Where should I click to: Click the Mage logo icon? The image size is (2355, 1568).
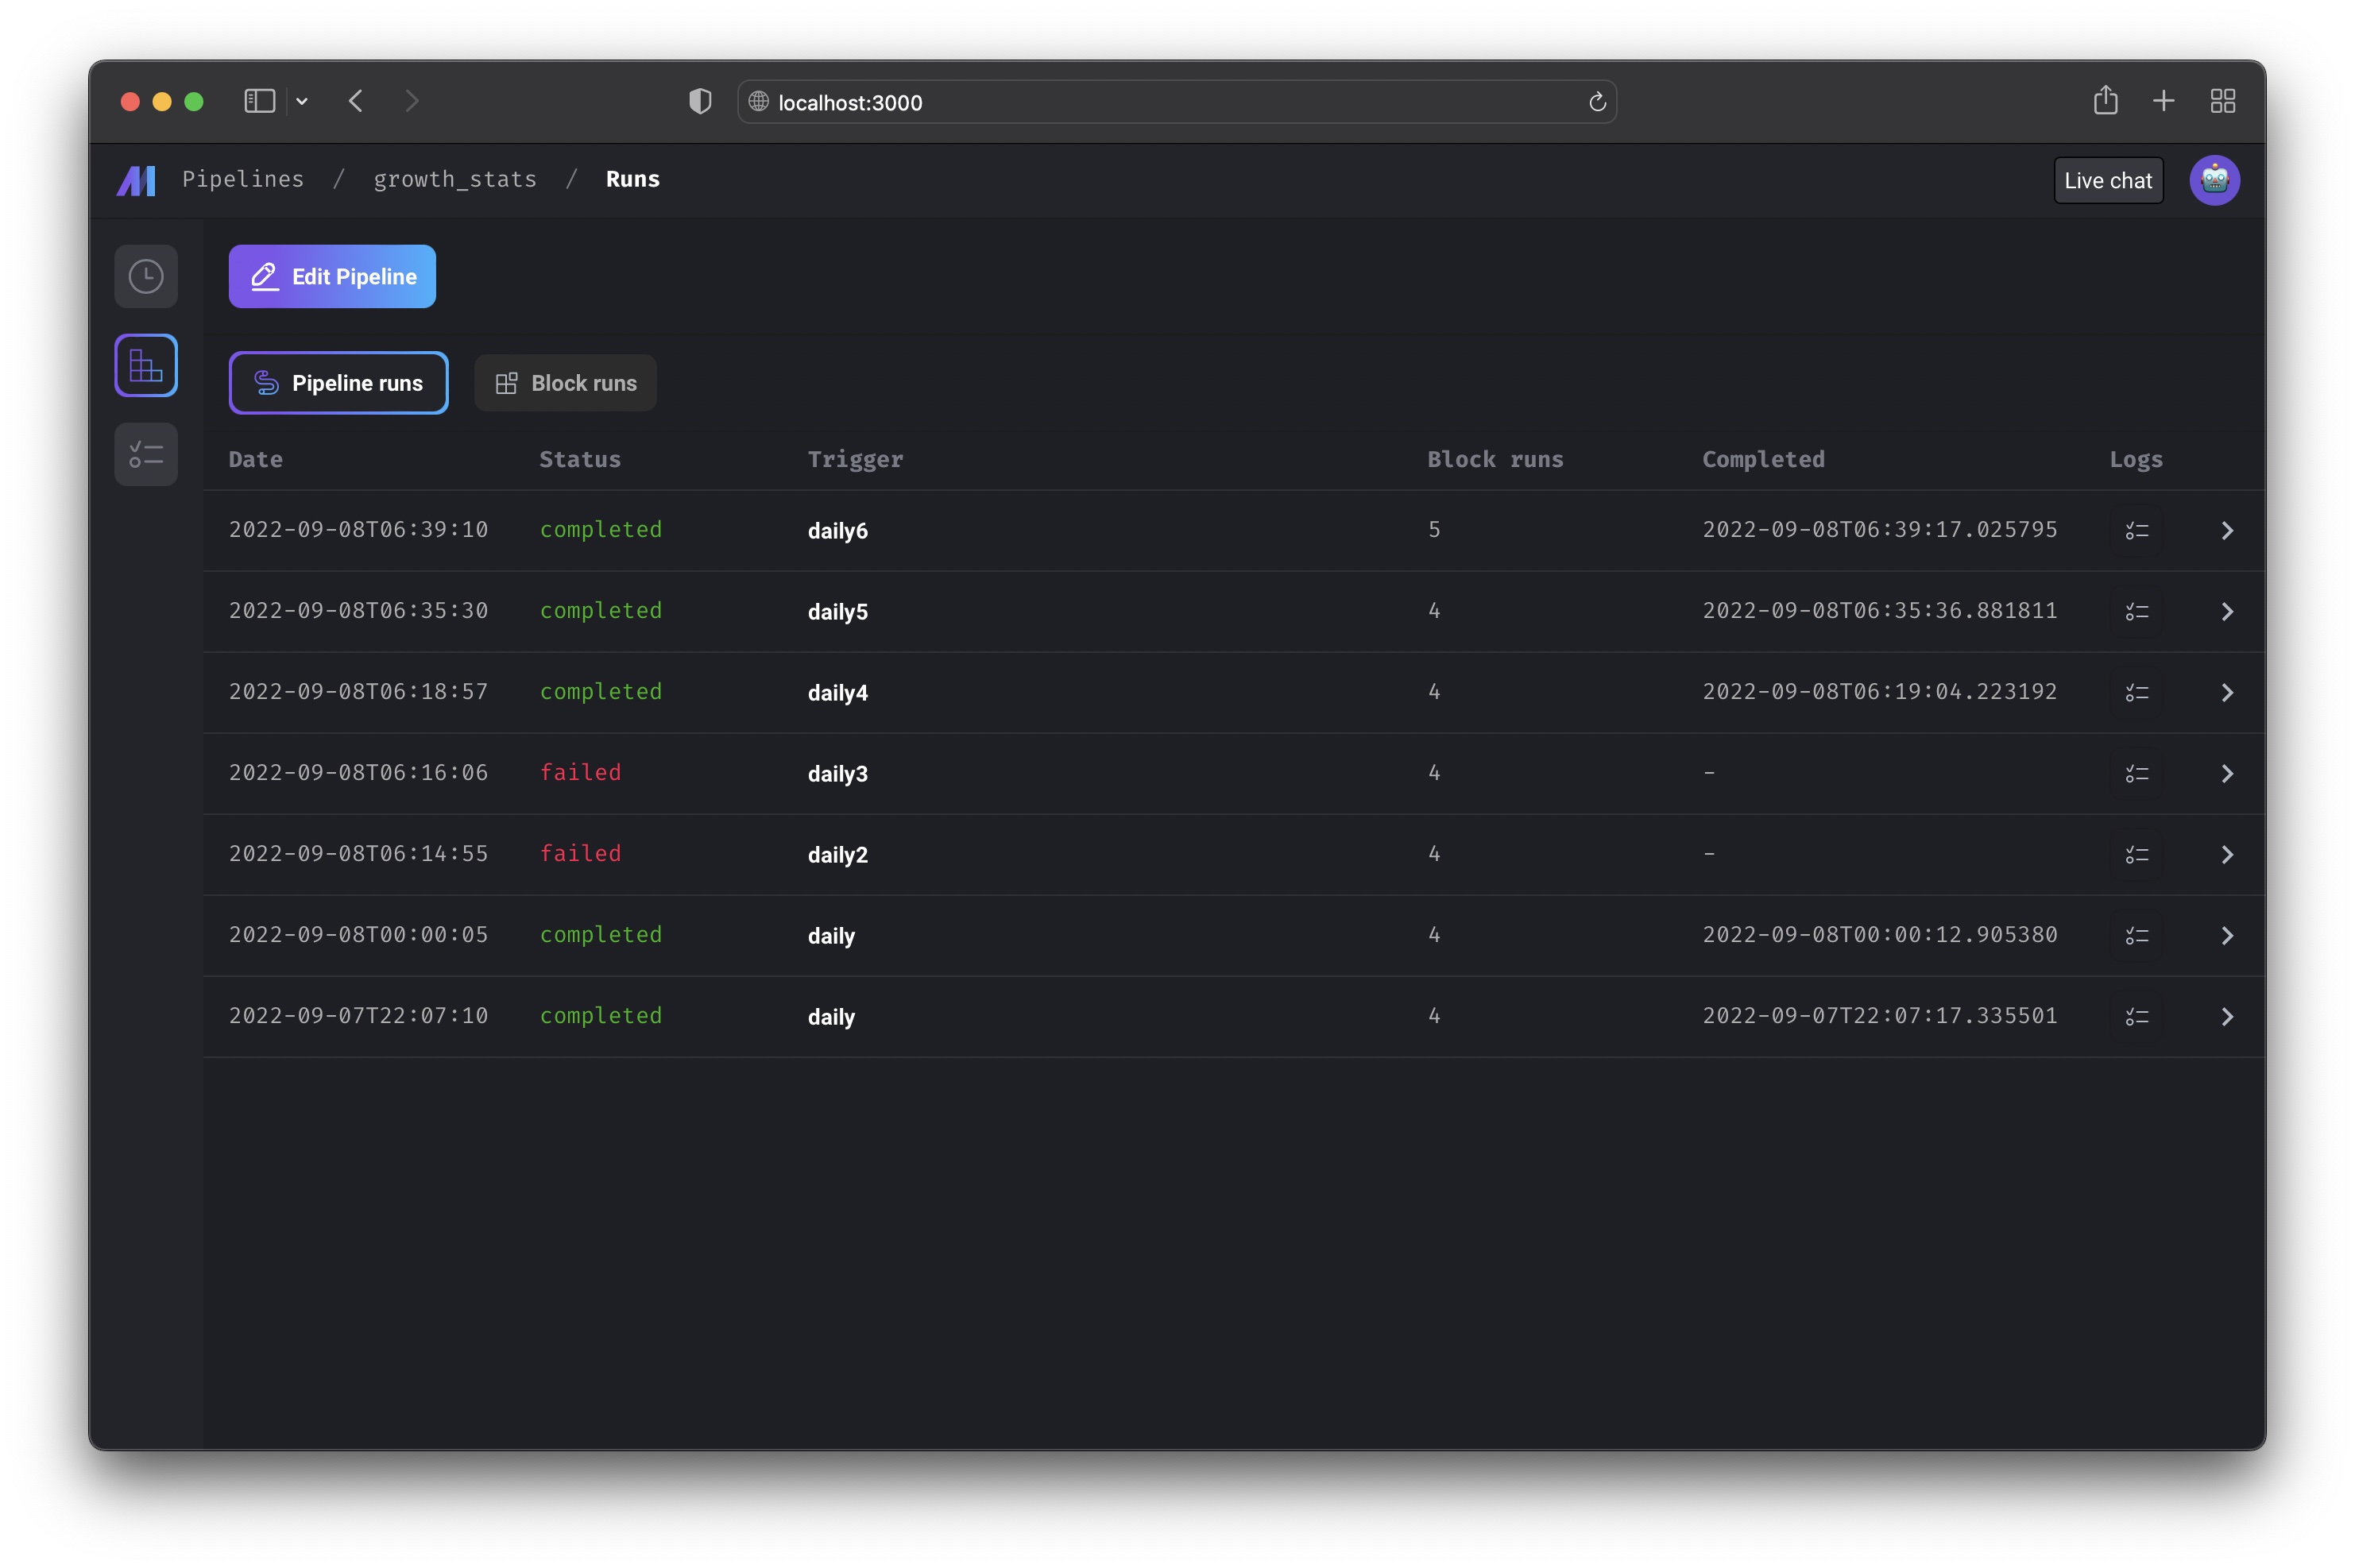[136, 180]
